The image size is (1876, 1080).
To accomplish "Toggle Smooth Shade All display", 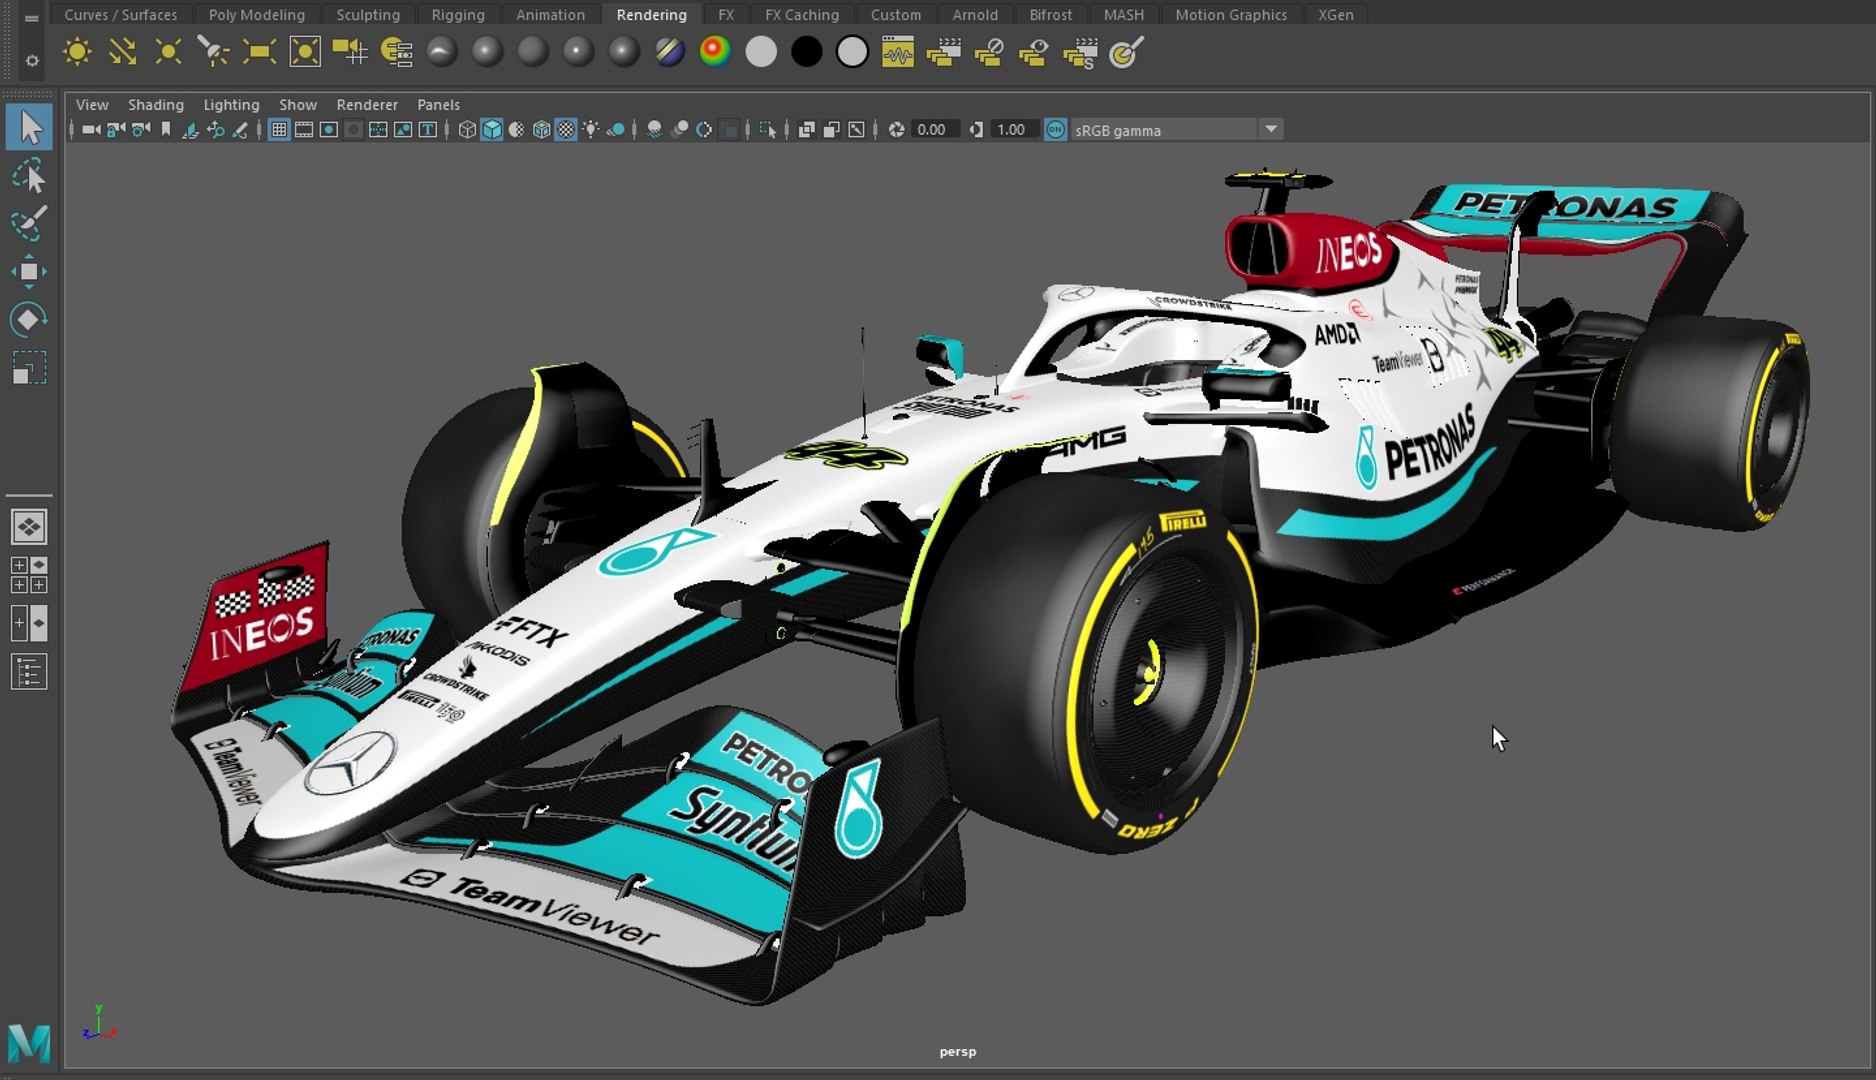I will [x=492, y=130].
